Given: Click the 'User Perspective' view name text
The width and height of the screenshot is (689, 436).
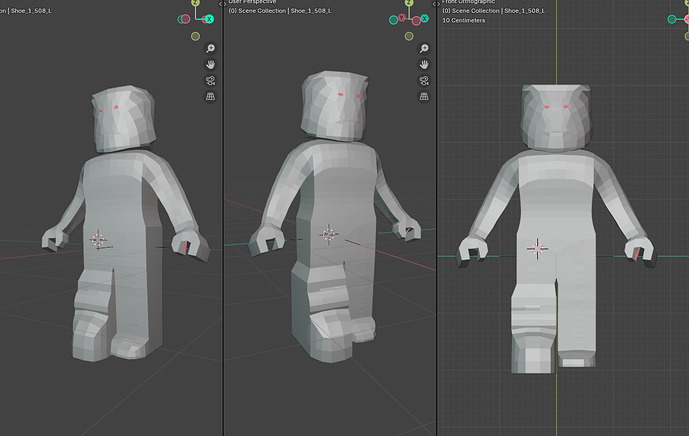Looking at the screenshot, I should (252, 2).
